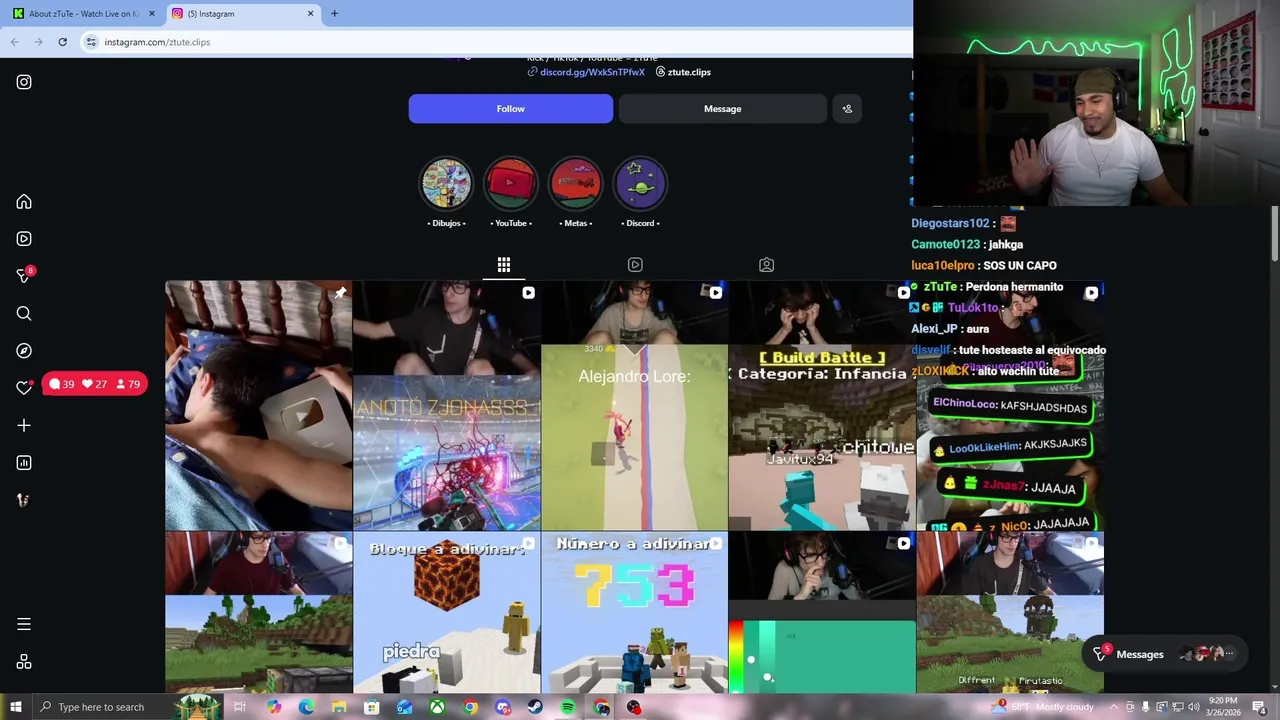Open the dashboard chart icon in sidebar
Viewport: 1280px width, 720px height.
pos(24,463)
